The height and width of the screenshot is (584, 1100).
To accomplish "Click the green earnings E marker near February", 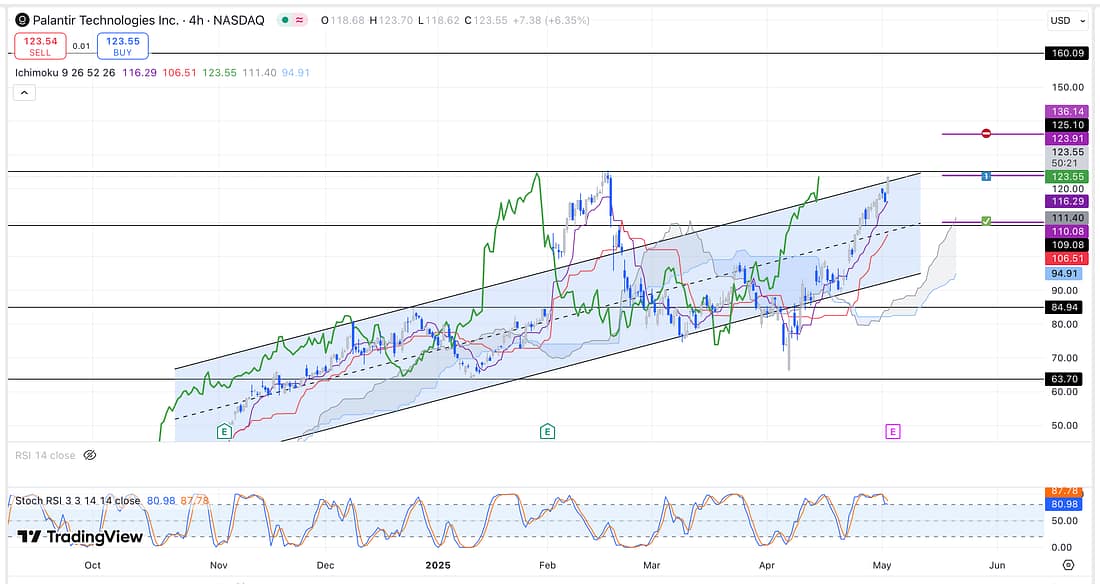I will tap(547, 431).
